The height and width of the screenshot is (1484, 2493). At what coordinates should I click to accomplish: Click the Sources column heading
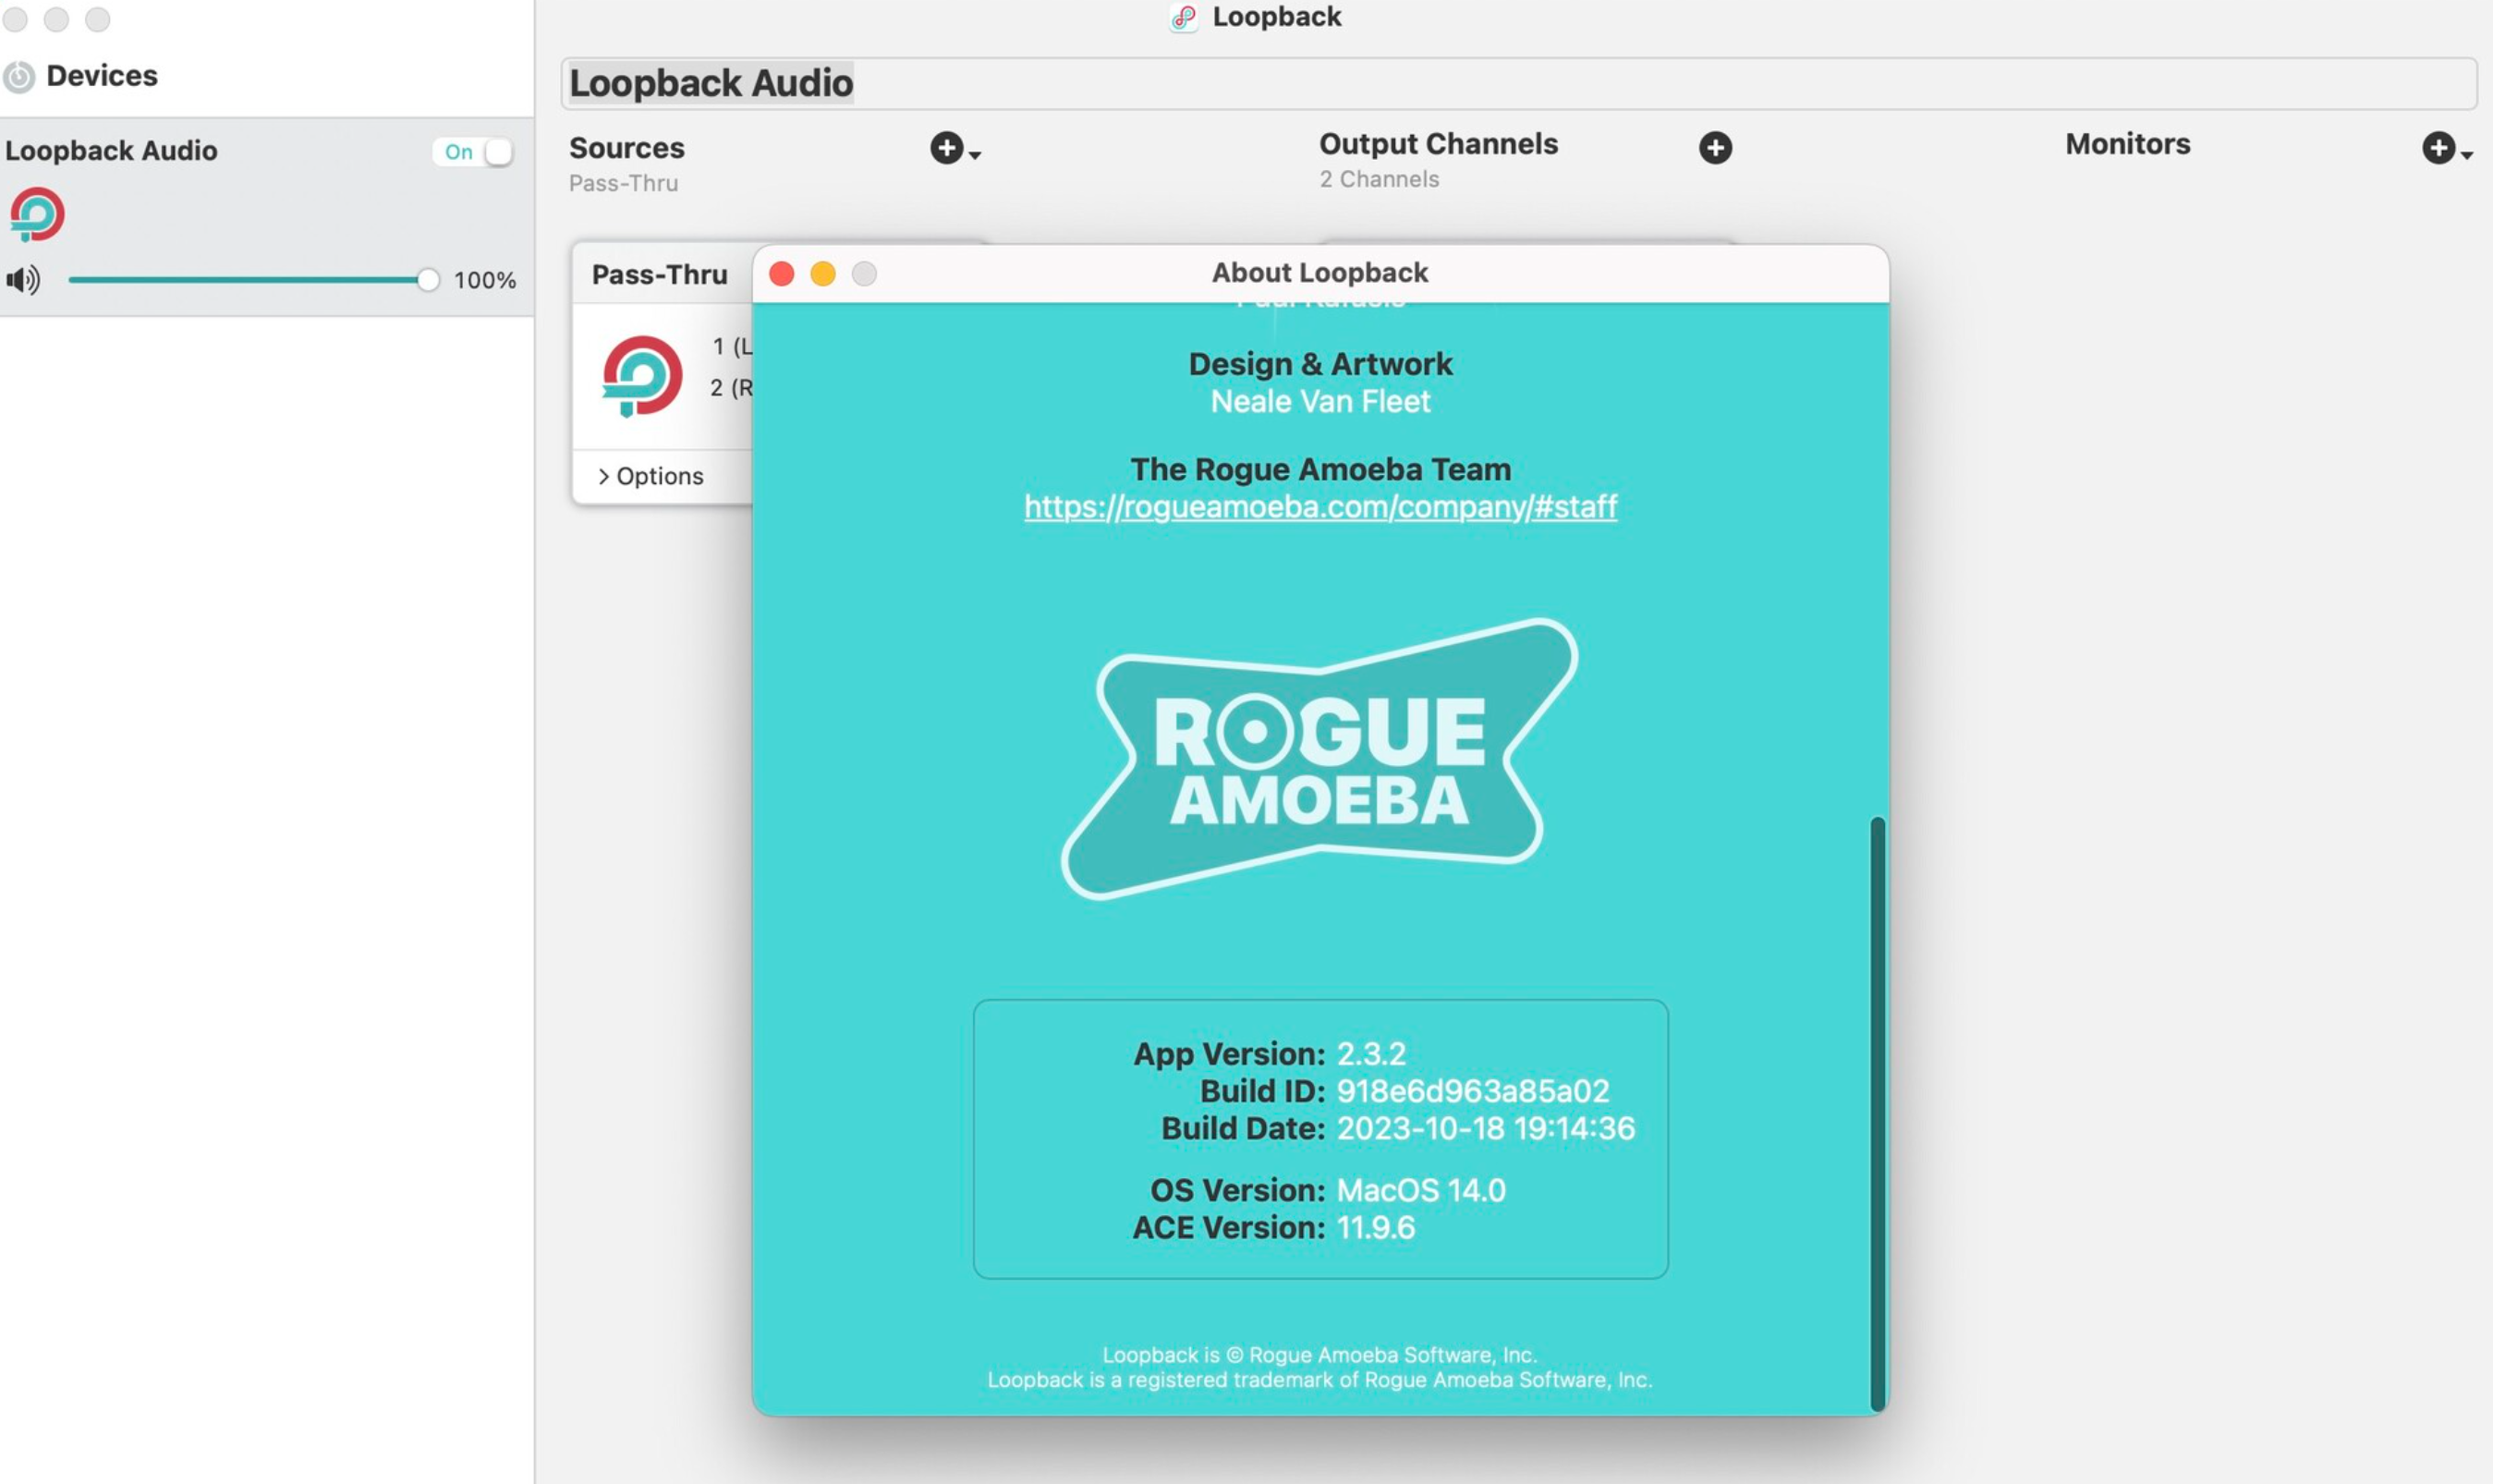[x=627, y=149]
